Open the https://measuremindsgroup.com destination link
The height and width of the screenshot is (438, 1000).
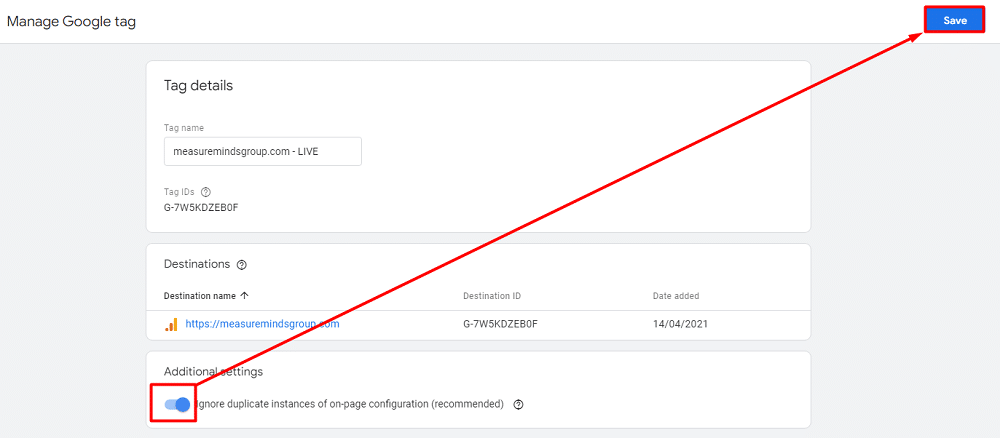[x=262, y=324]
